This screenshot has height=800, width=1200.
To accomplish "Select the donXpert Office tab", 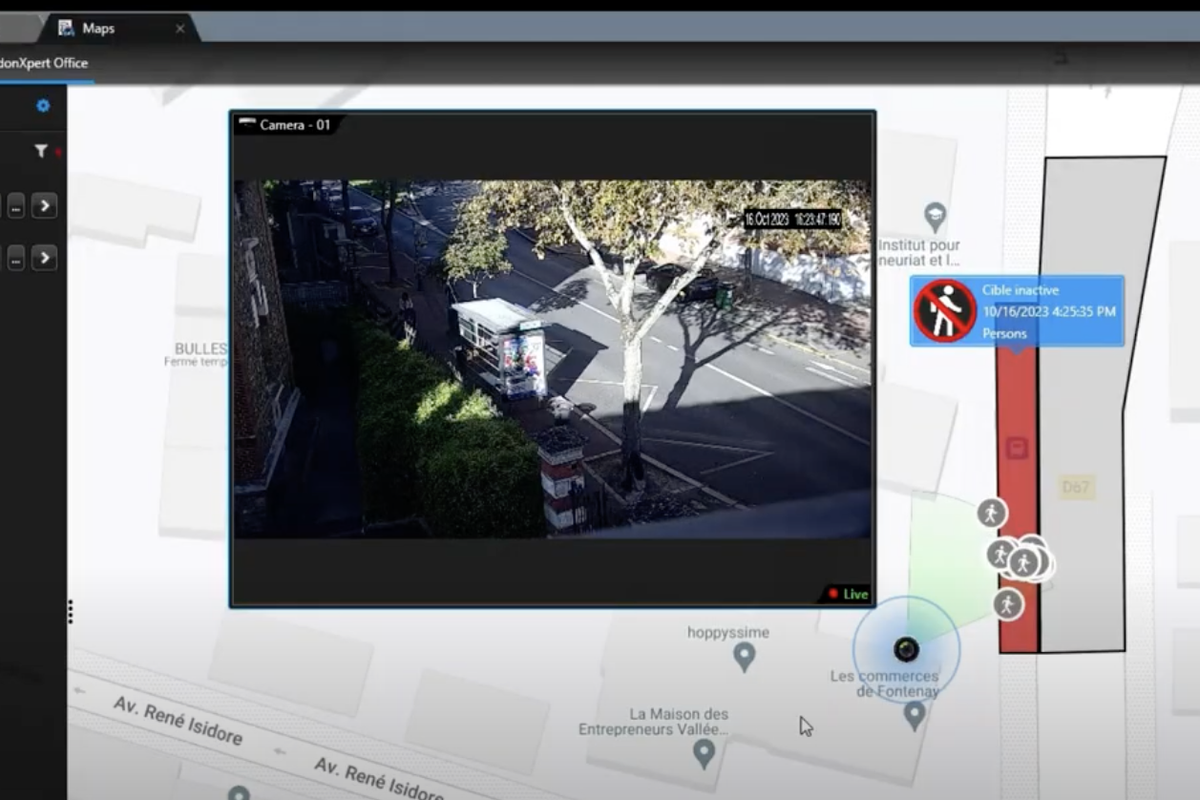I will coord(45,63).
